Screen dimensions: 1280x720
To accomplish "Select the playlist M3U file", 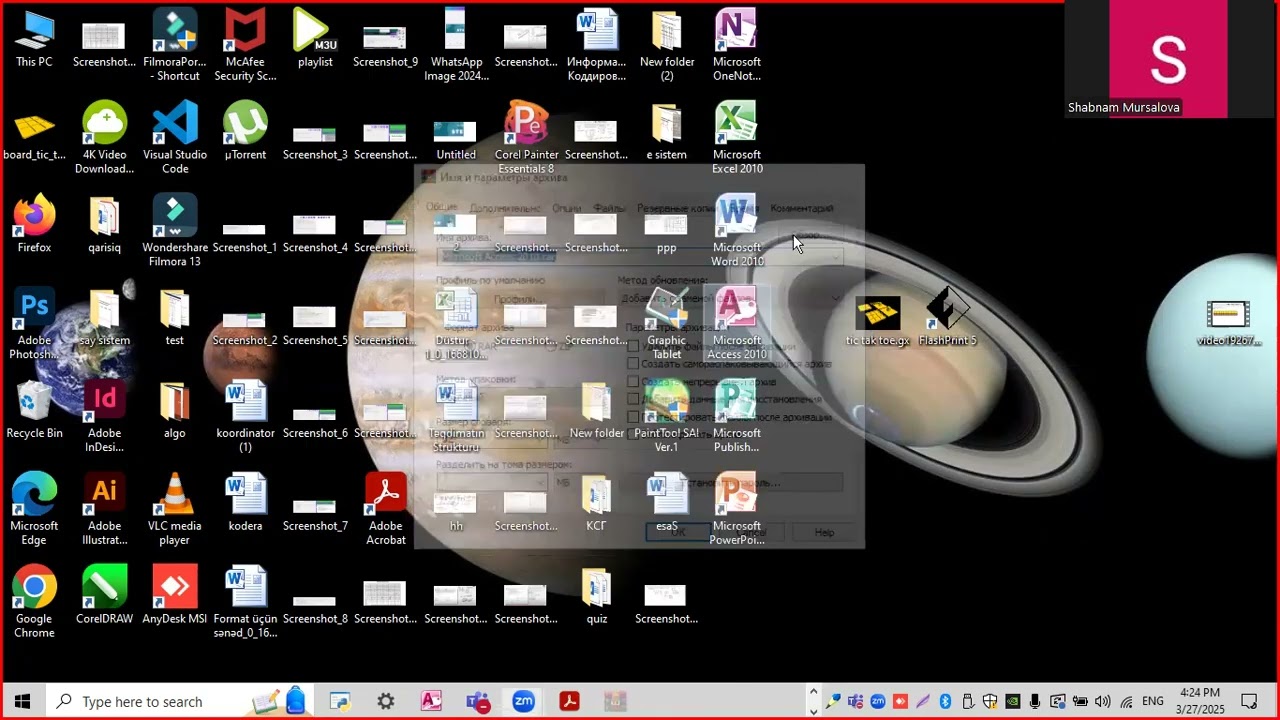I will click(x=315, y=40).
